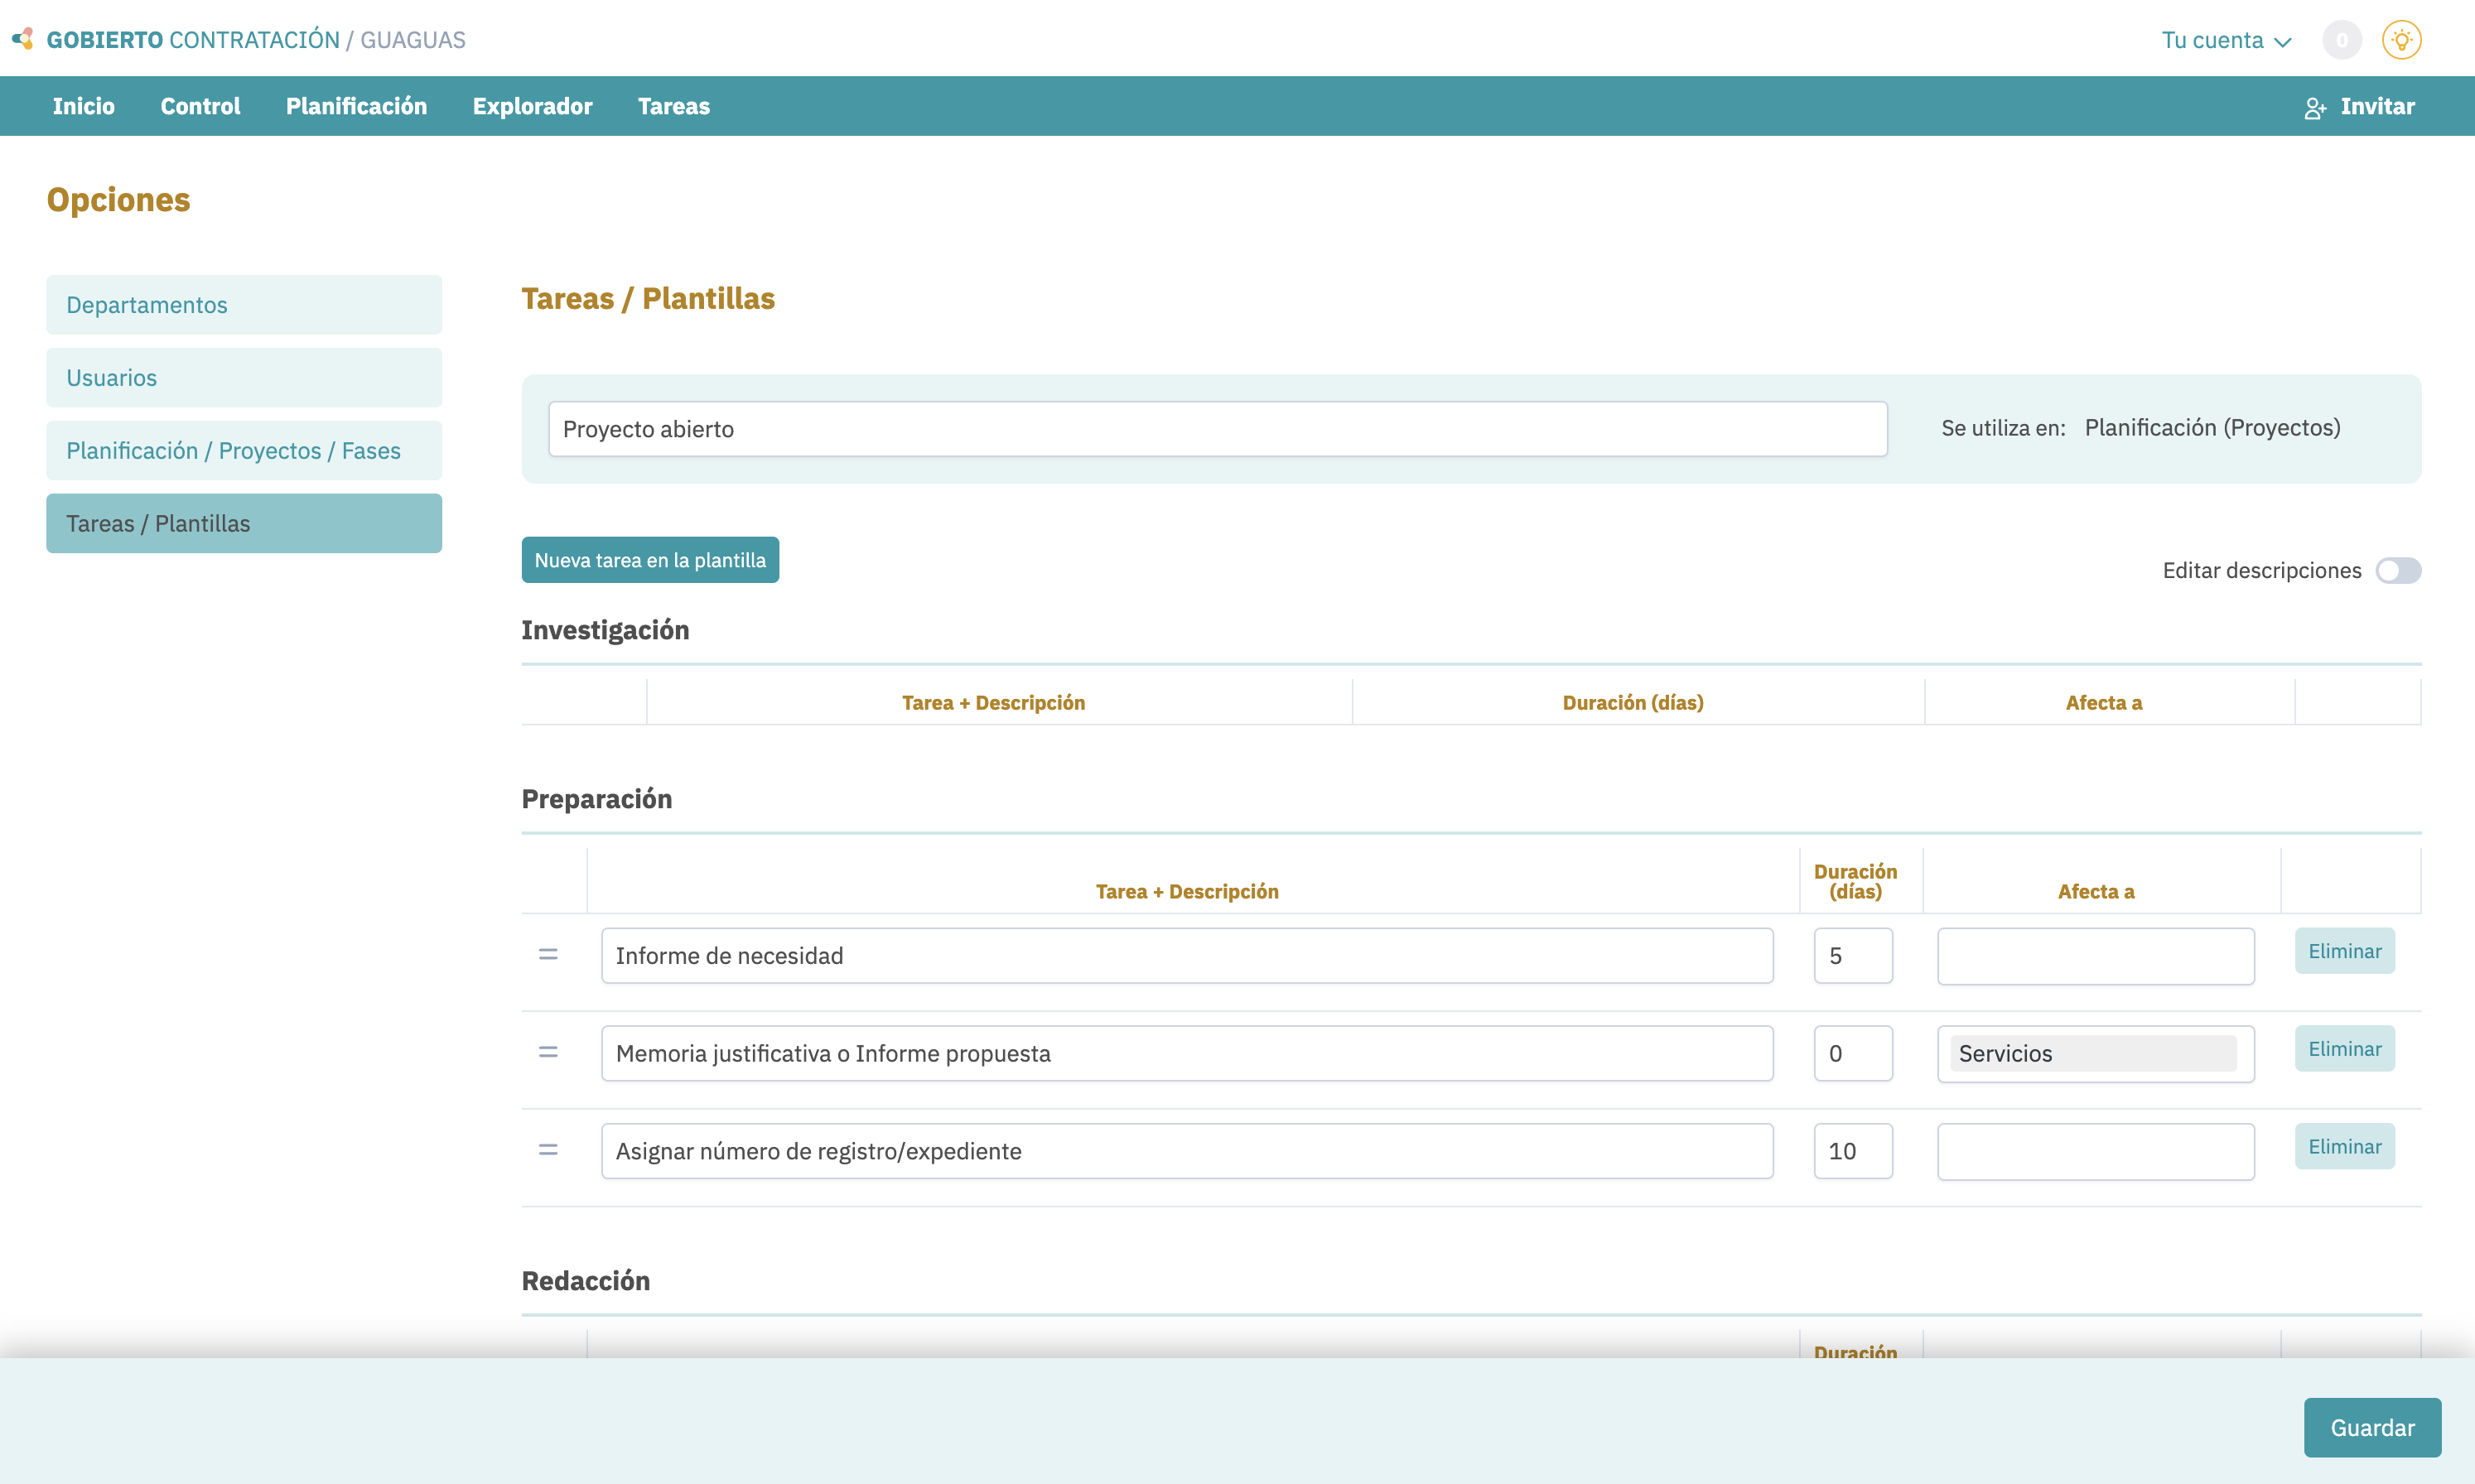2475x1484 pixels.
Task: Open the Explorador nav item
Action: [532, 106]
